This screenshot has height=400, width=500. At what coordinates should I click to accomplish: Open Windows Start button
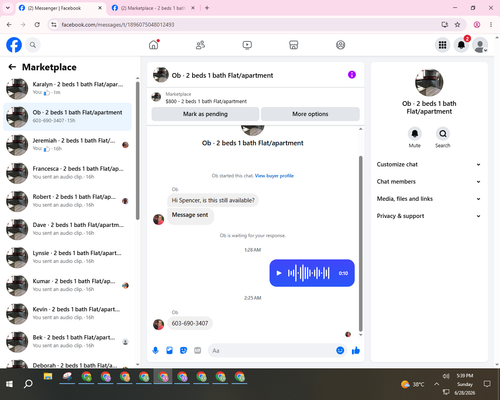click(9, 384)
